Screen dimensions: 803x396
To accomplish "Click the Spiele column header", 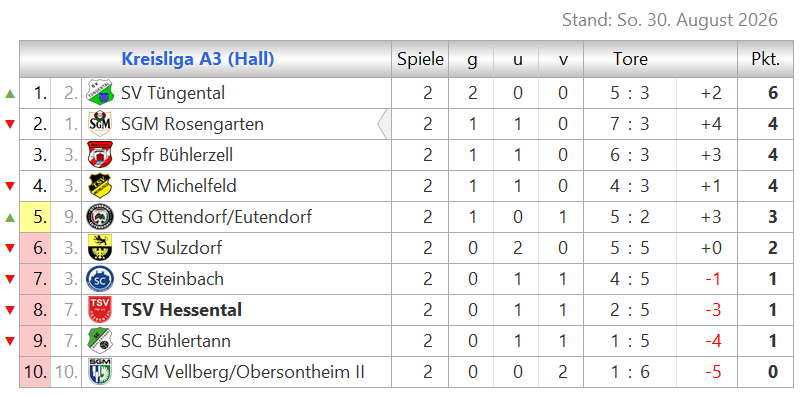I will click(420, 59).
